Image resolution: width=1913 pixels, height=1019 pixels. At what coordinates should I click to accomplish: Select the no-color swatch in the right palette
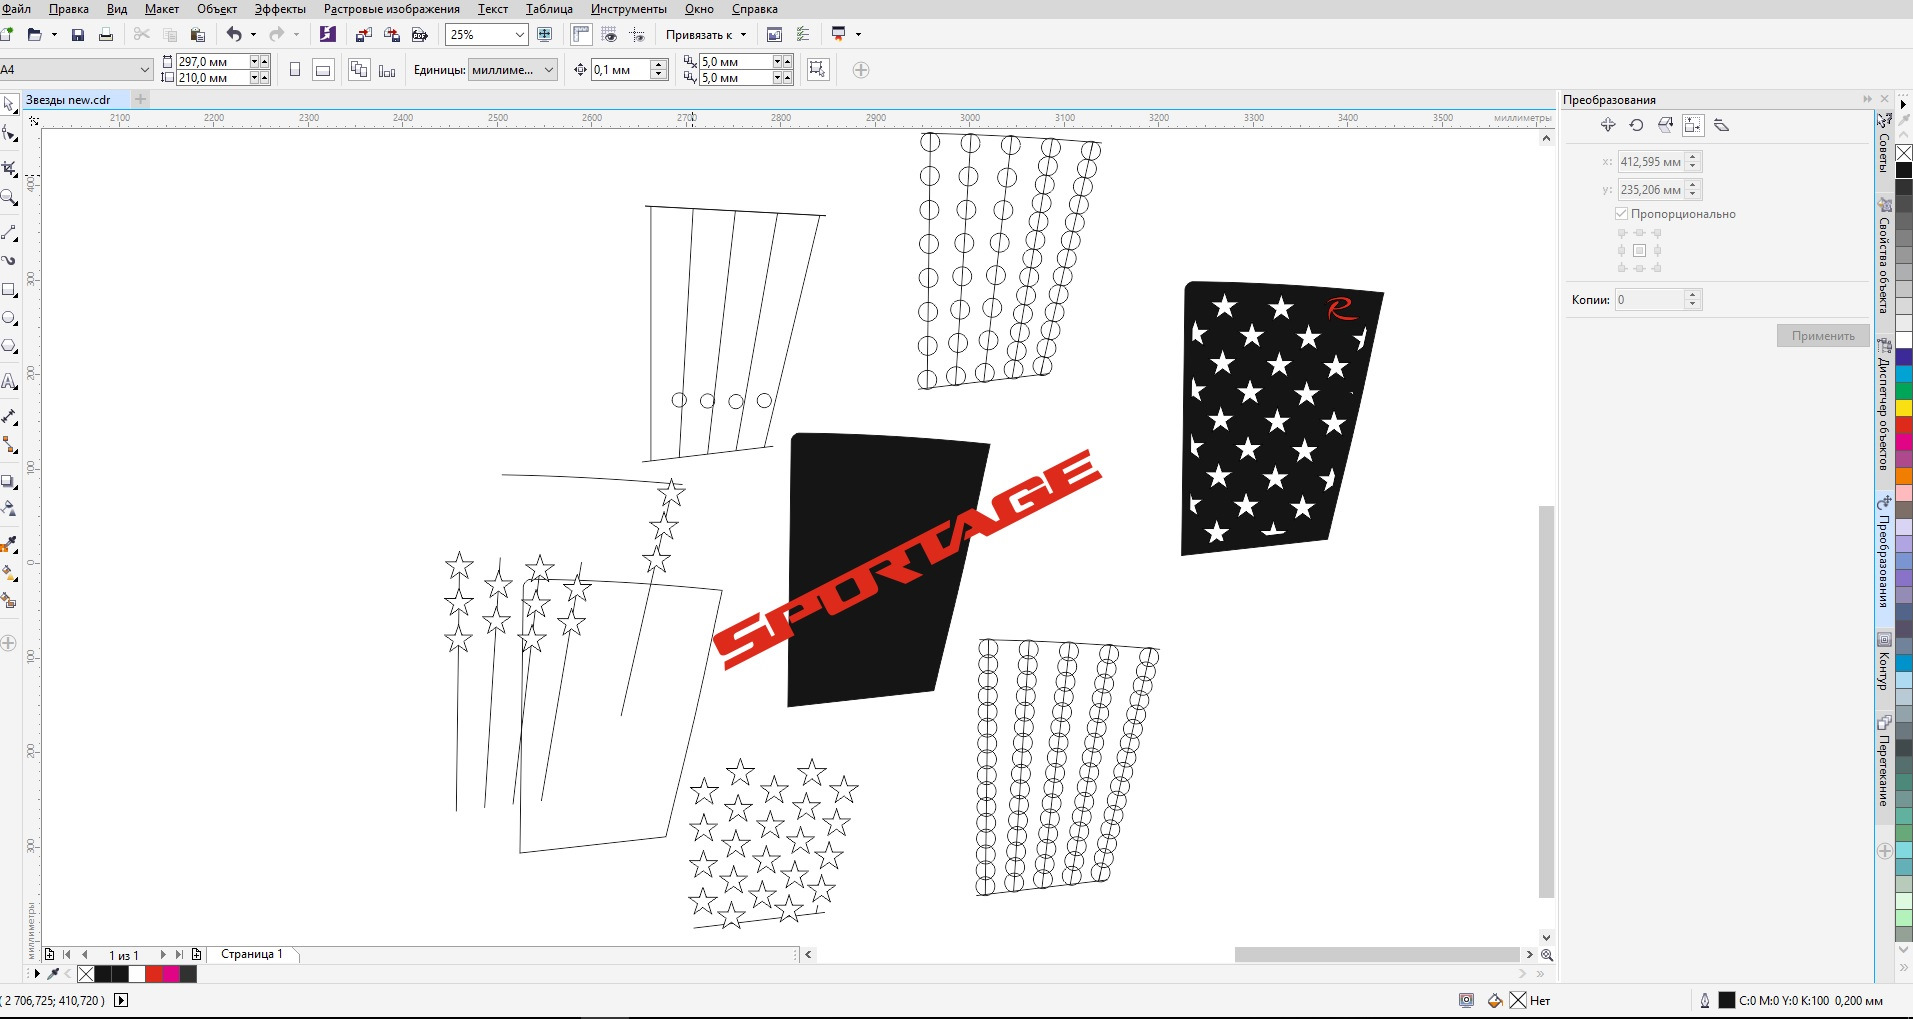tap(1904, 153)
